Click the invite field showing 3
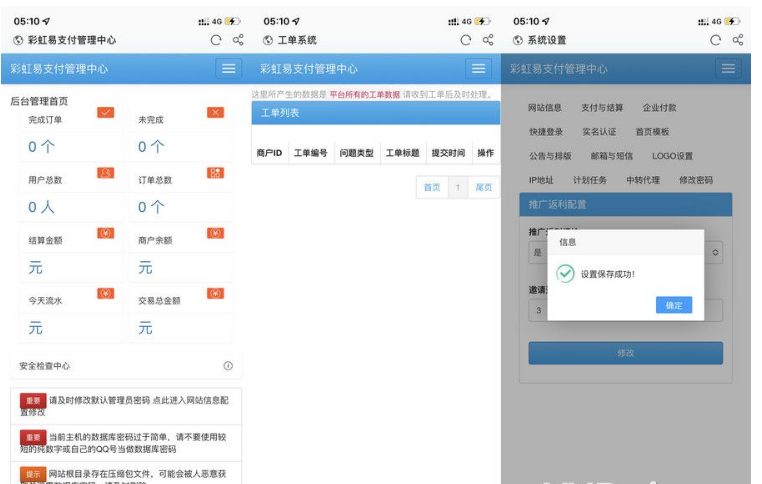Screen dimensions: 762x484 pos(625,310)
